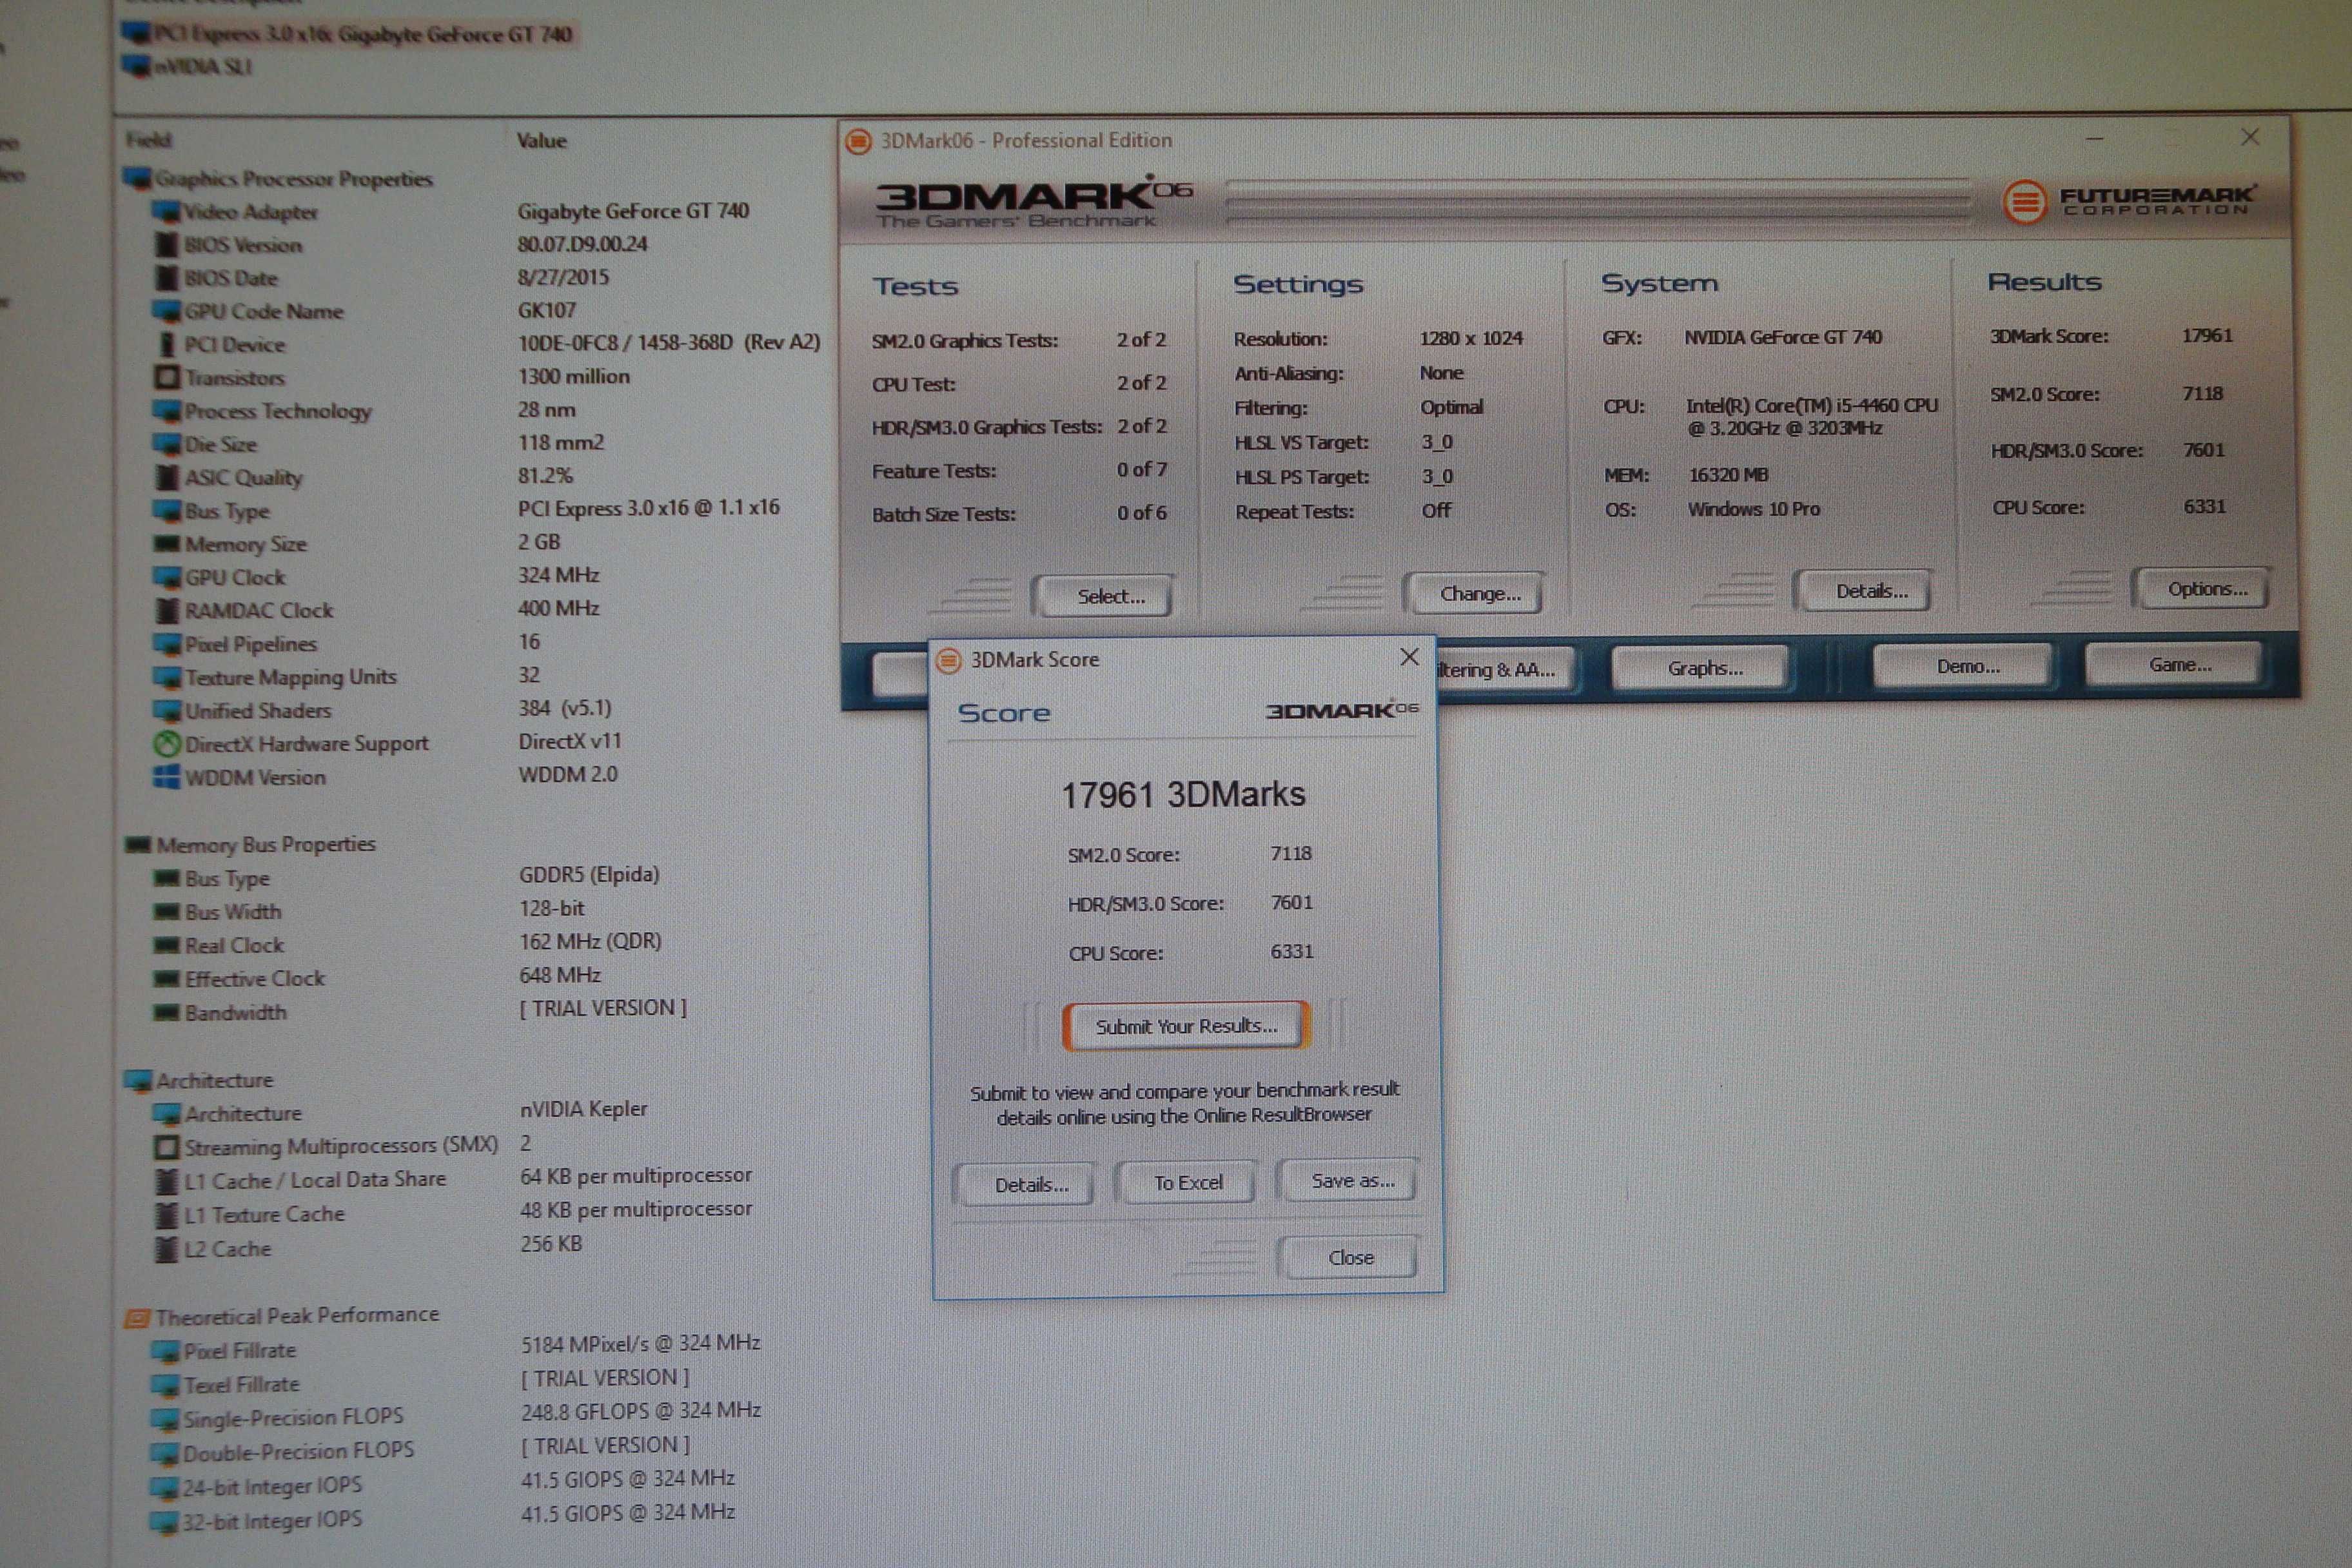Click the value GDDR5 (Elpida)
Screen dimensions: 2352x1568
click(x=588, y=875)
